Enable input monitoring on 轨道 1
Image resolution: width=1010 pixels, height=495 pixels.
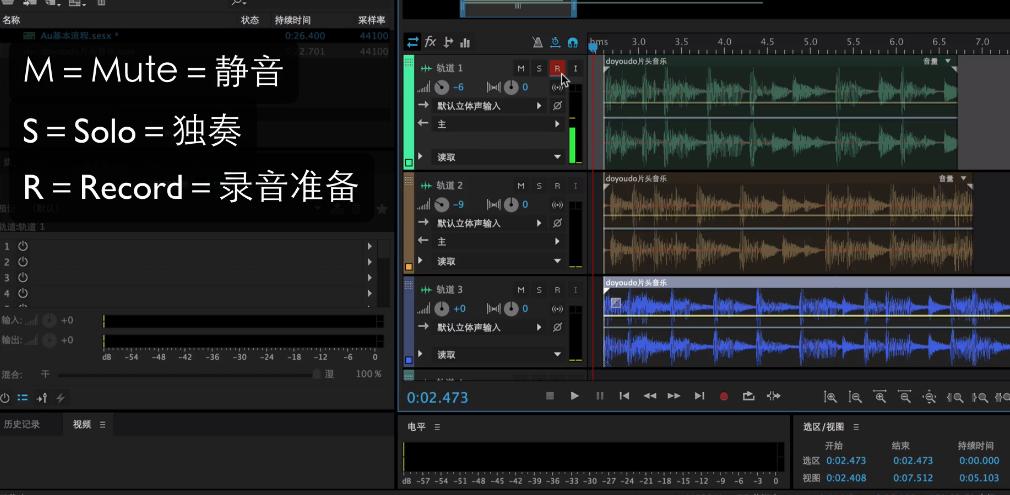575,68
